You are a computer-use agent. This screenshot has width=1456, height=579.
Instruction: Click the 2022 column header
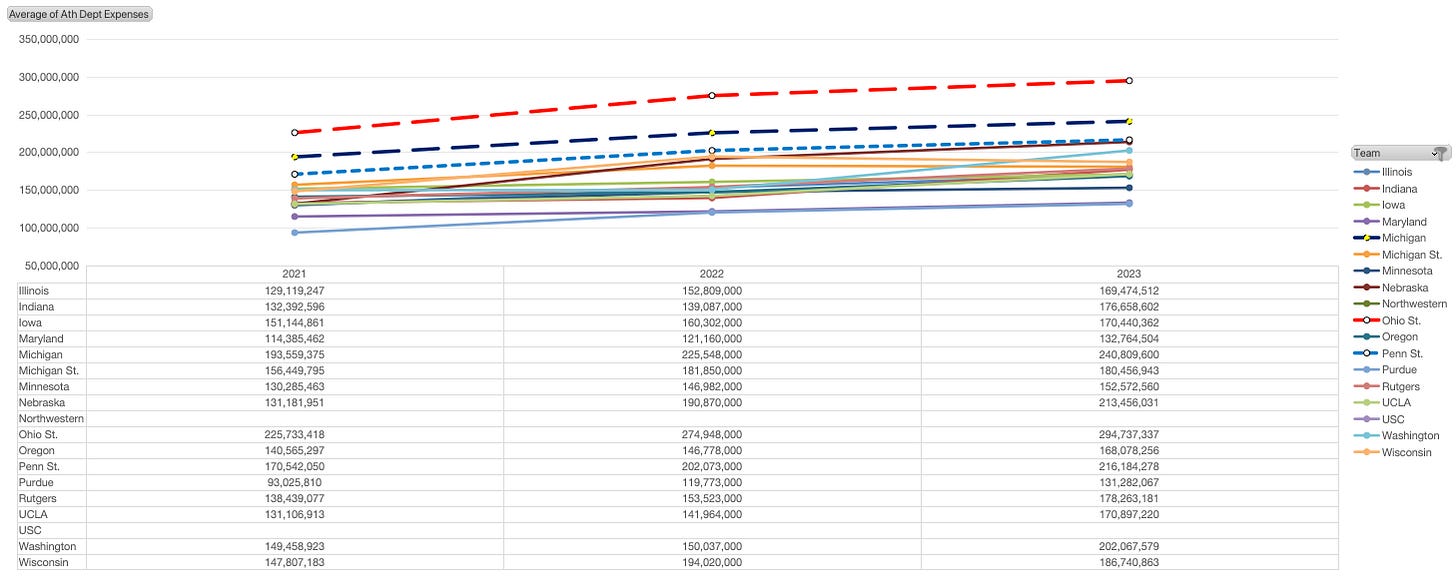point(712,274)
